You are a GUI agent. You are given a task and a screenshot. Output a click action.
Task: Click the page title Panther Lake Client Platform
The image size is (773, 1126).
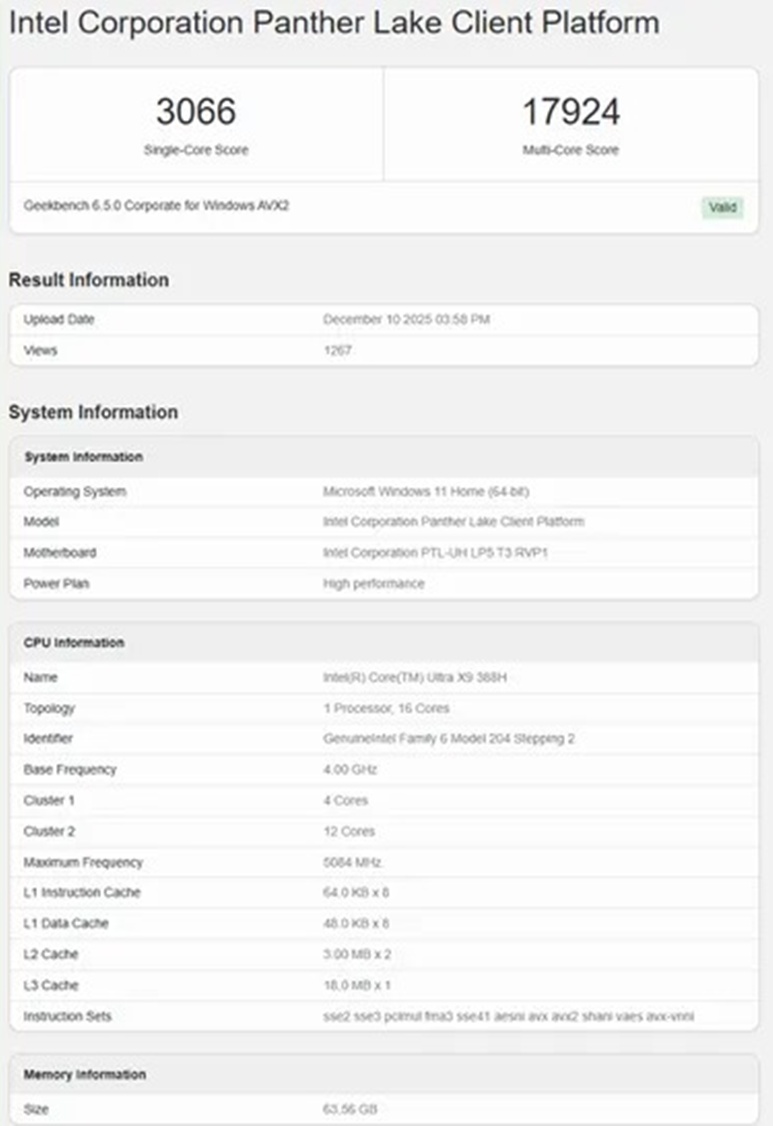point(333,23)
